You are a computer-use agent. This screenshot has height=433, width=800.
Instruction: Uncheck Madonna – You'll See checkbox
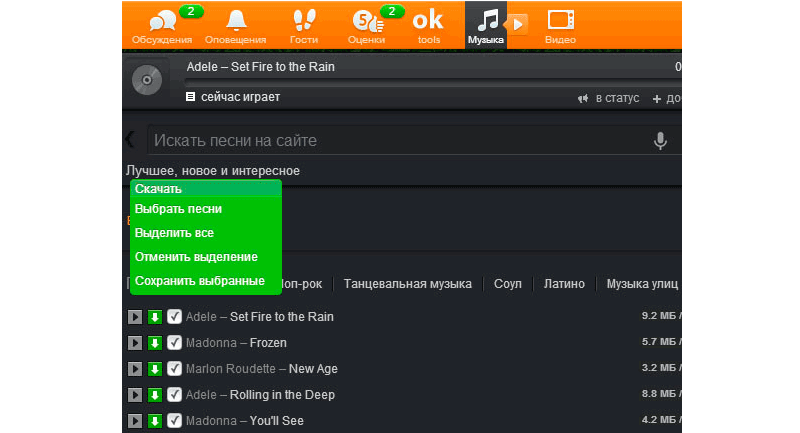click(x=174, y=421)
